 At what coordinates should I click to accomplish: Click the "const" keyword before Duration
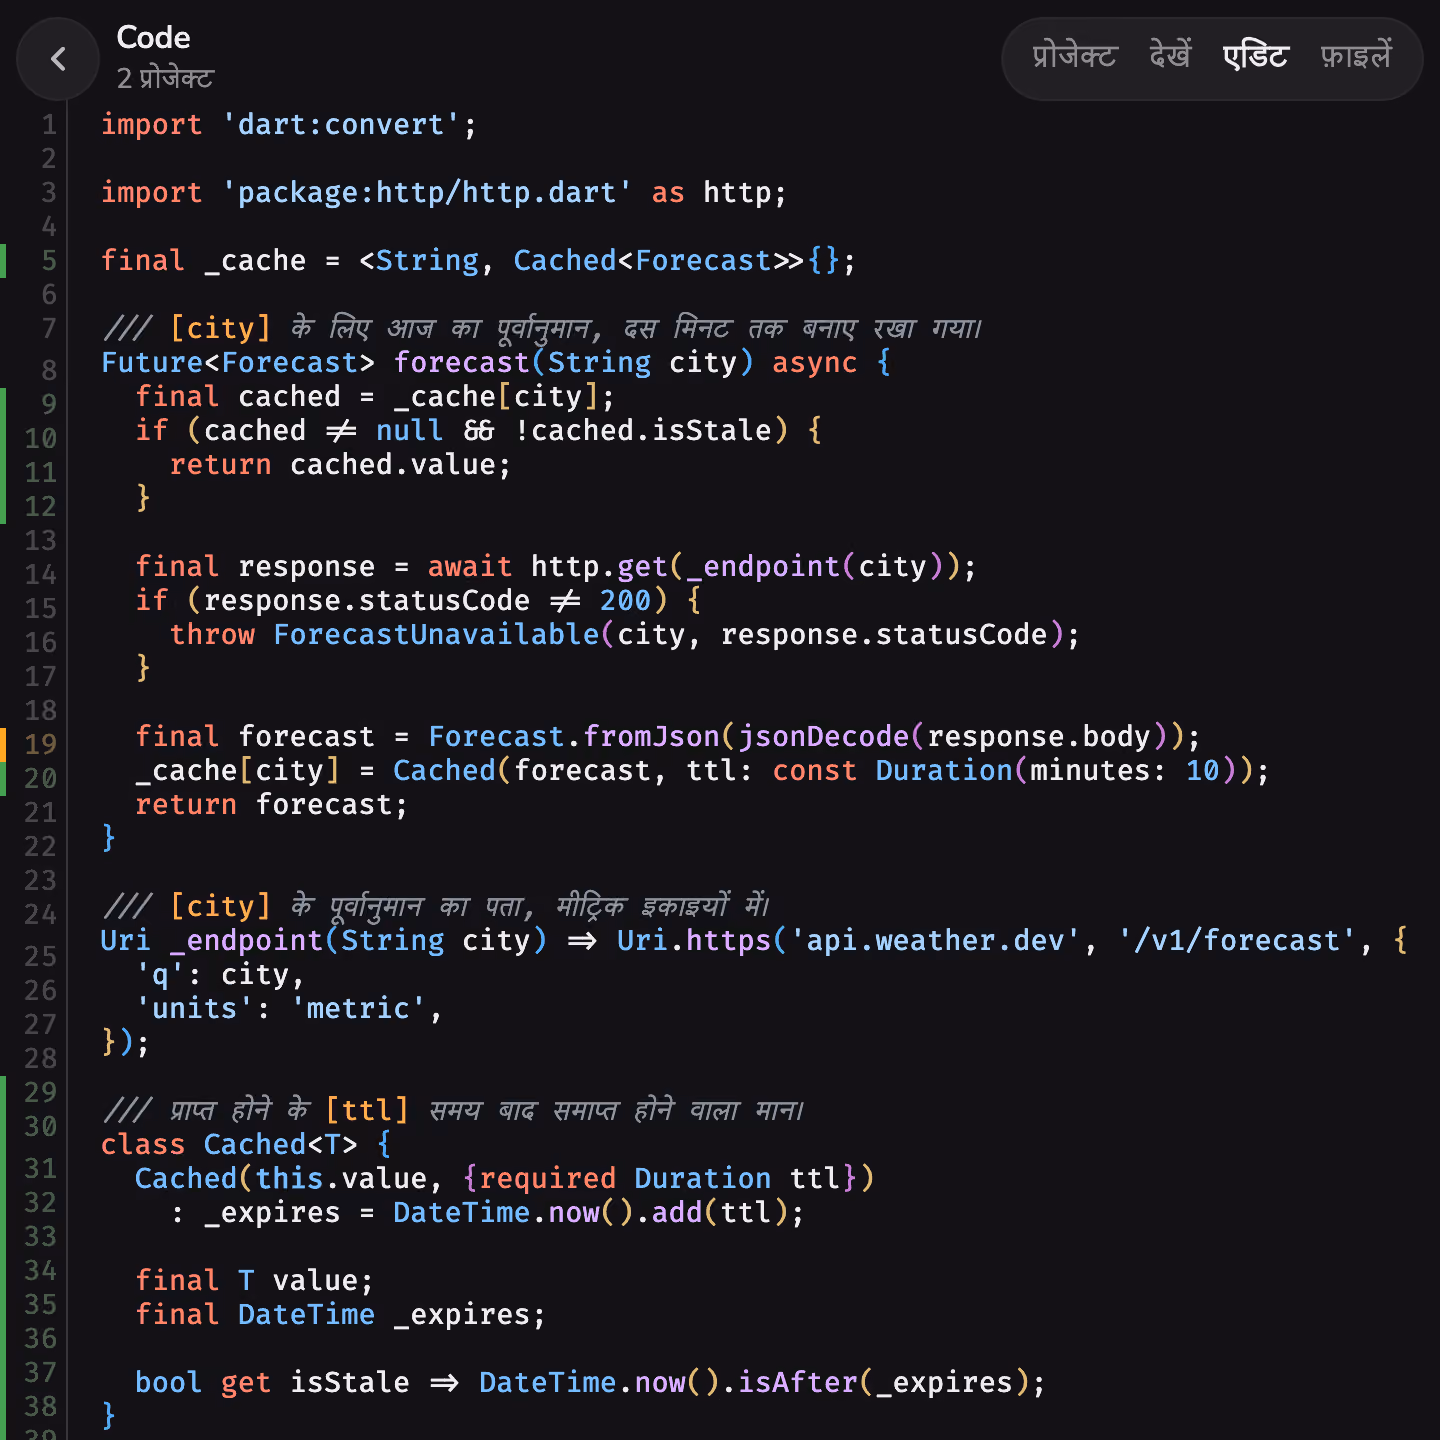pos(814,771)
